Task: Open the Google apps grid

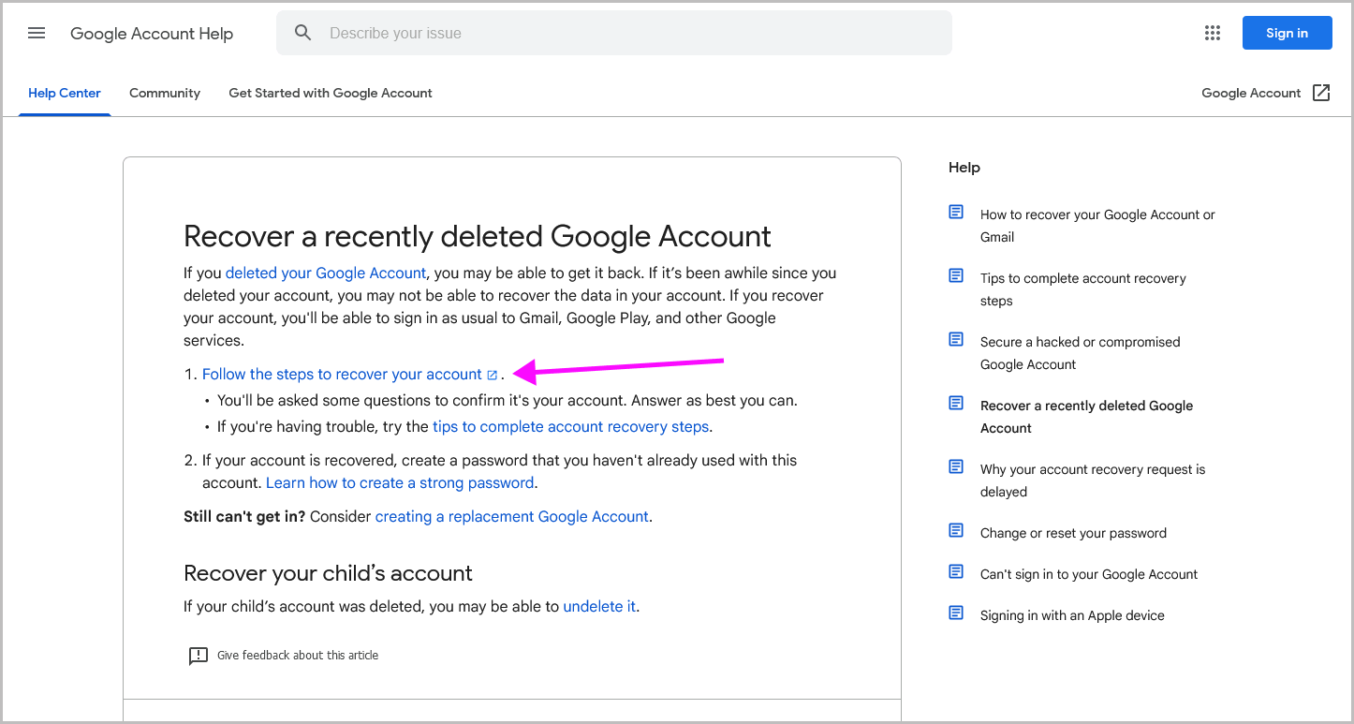Action: (1213, 33)
